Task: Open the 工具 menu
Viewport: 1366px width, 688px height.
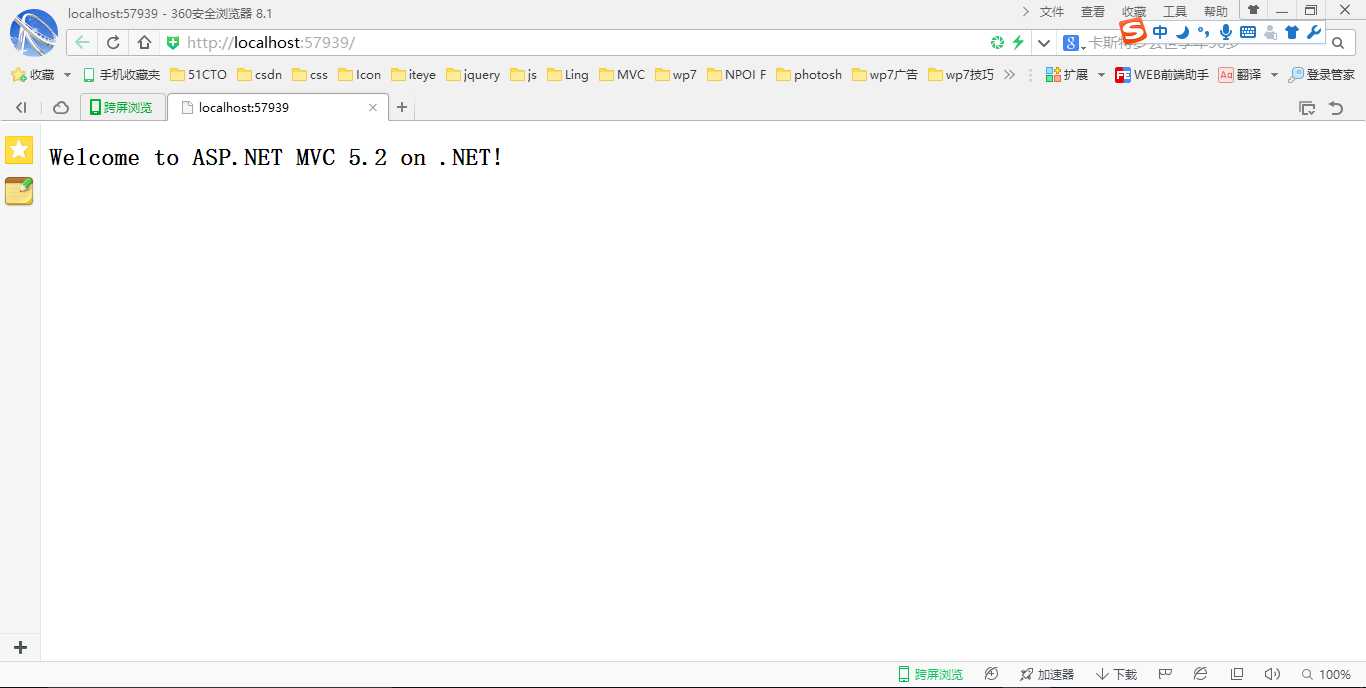Action: point(1175,11)
